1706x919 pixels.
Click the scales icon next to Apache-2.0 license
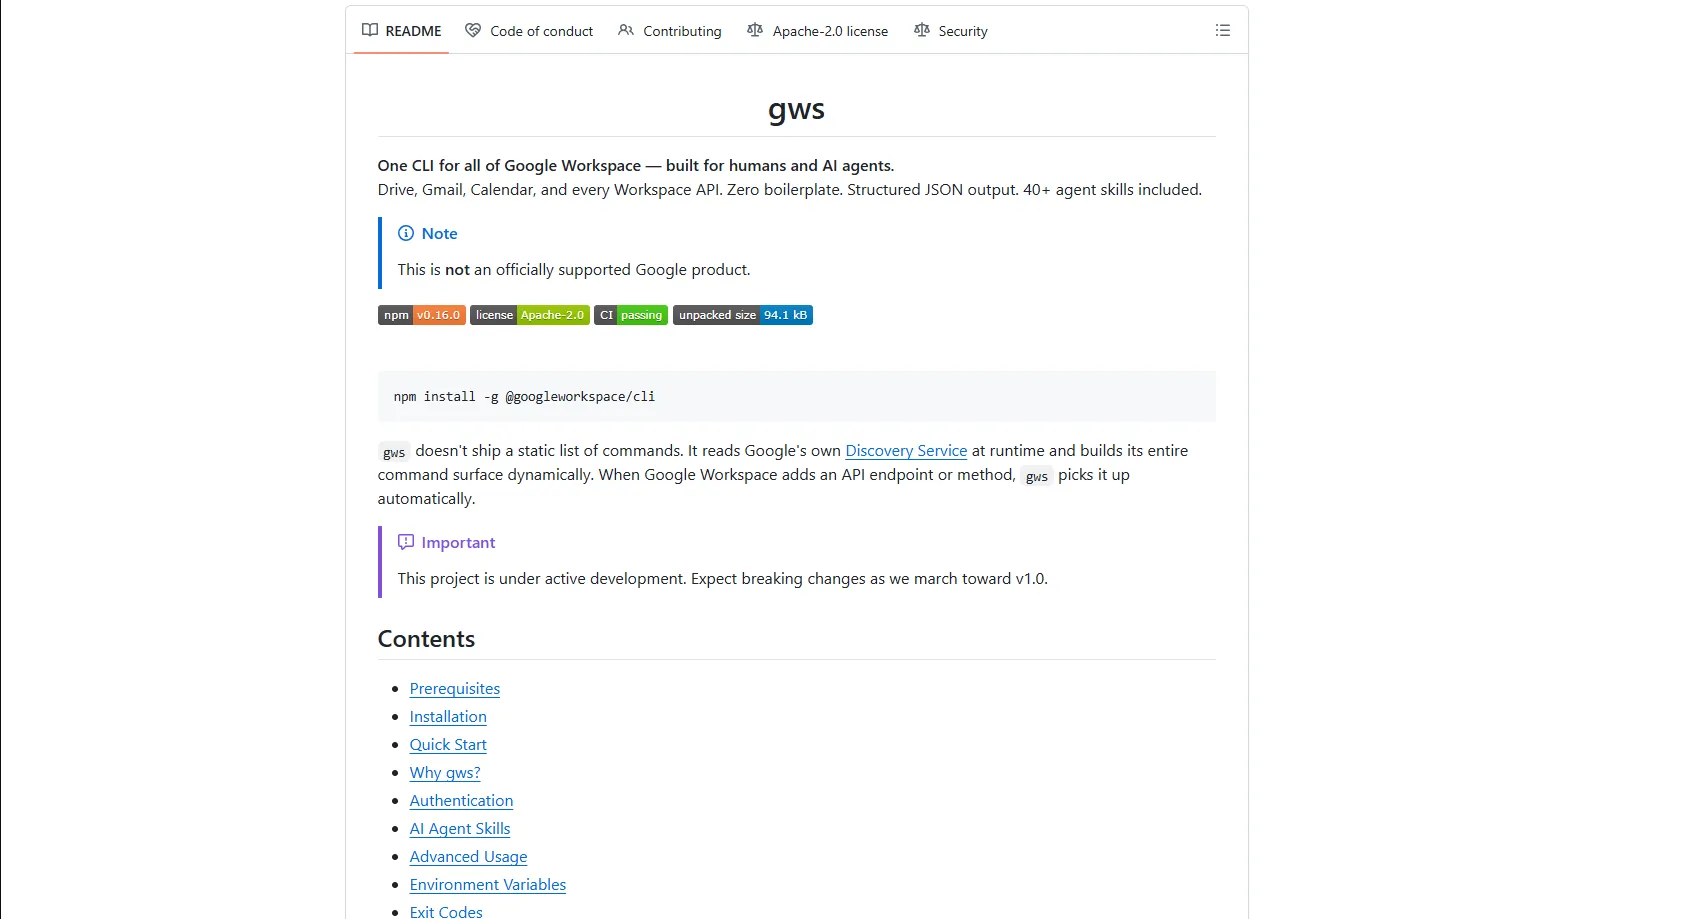(755, 30)
